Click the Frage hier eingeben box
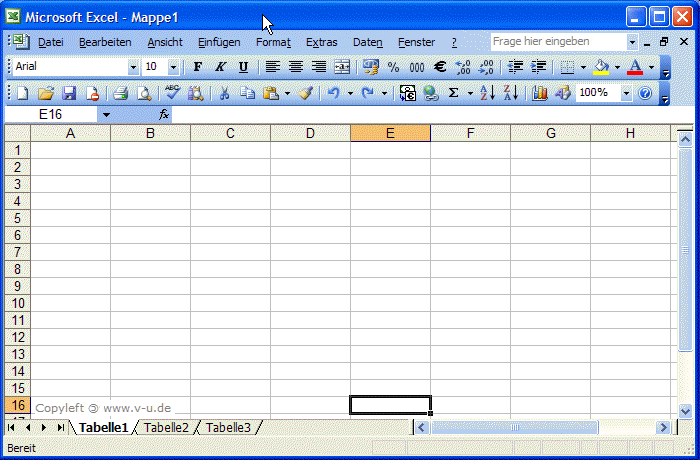Screen dimensions: 700x460 coord(559,42)
